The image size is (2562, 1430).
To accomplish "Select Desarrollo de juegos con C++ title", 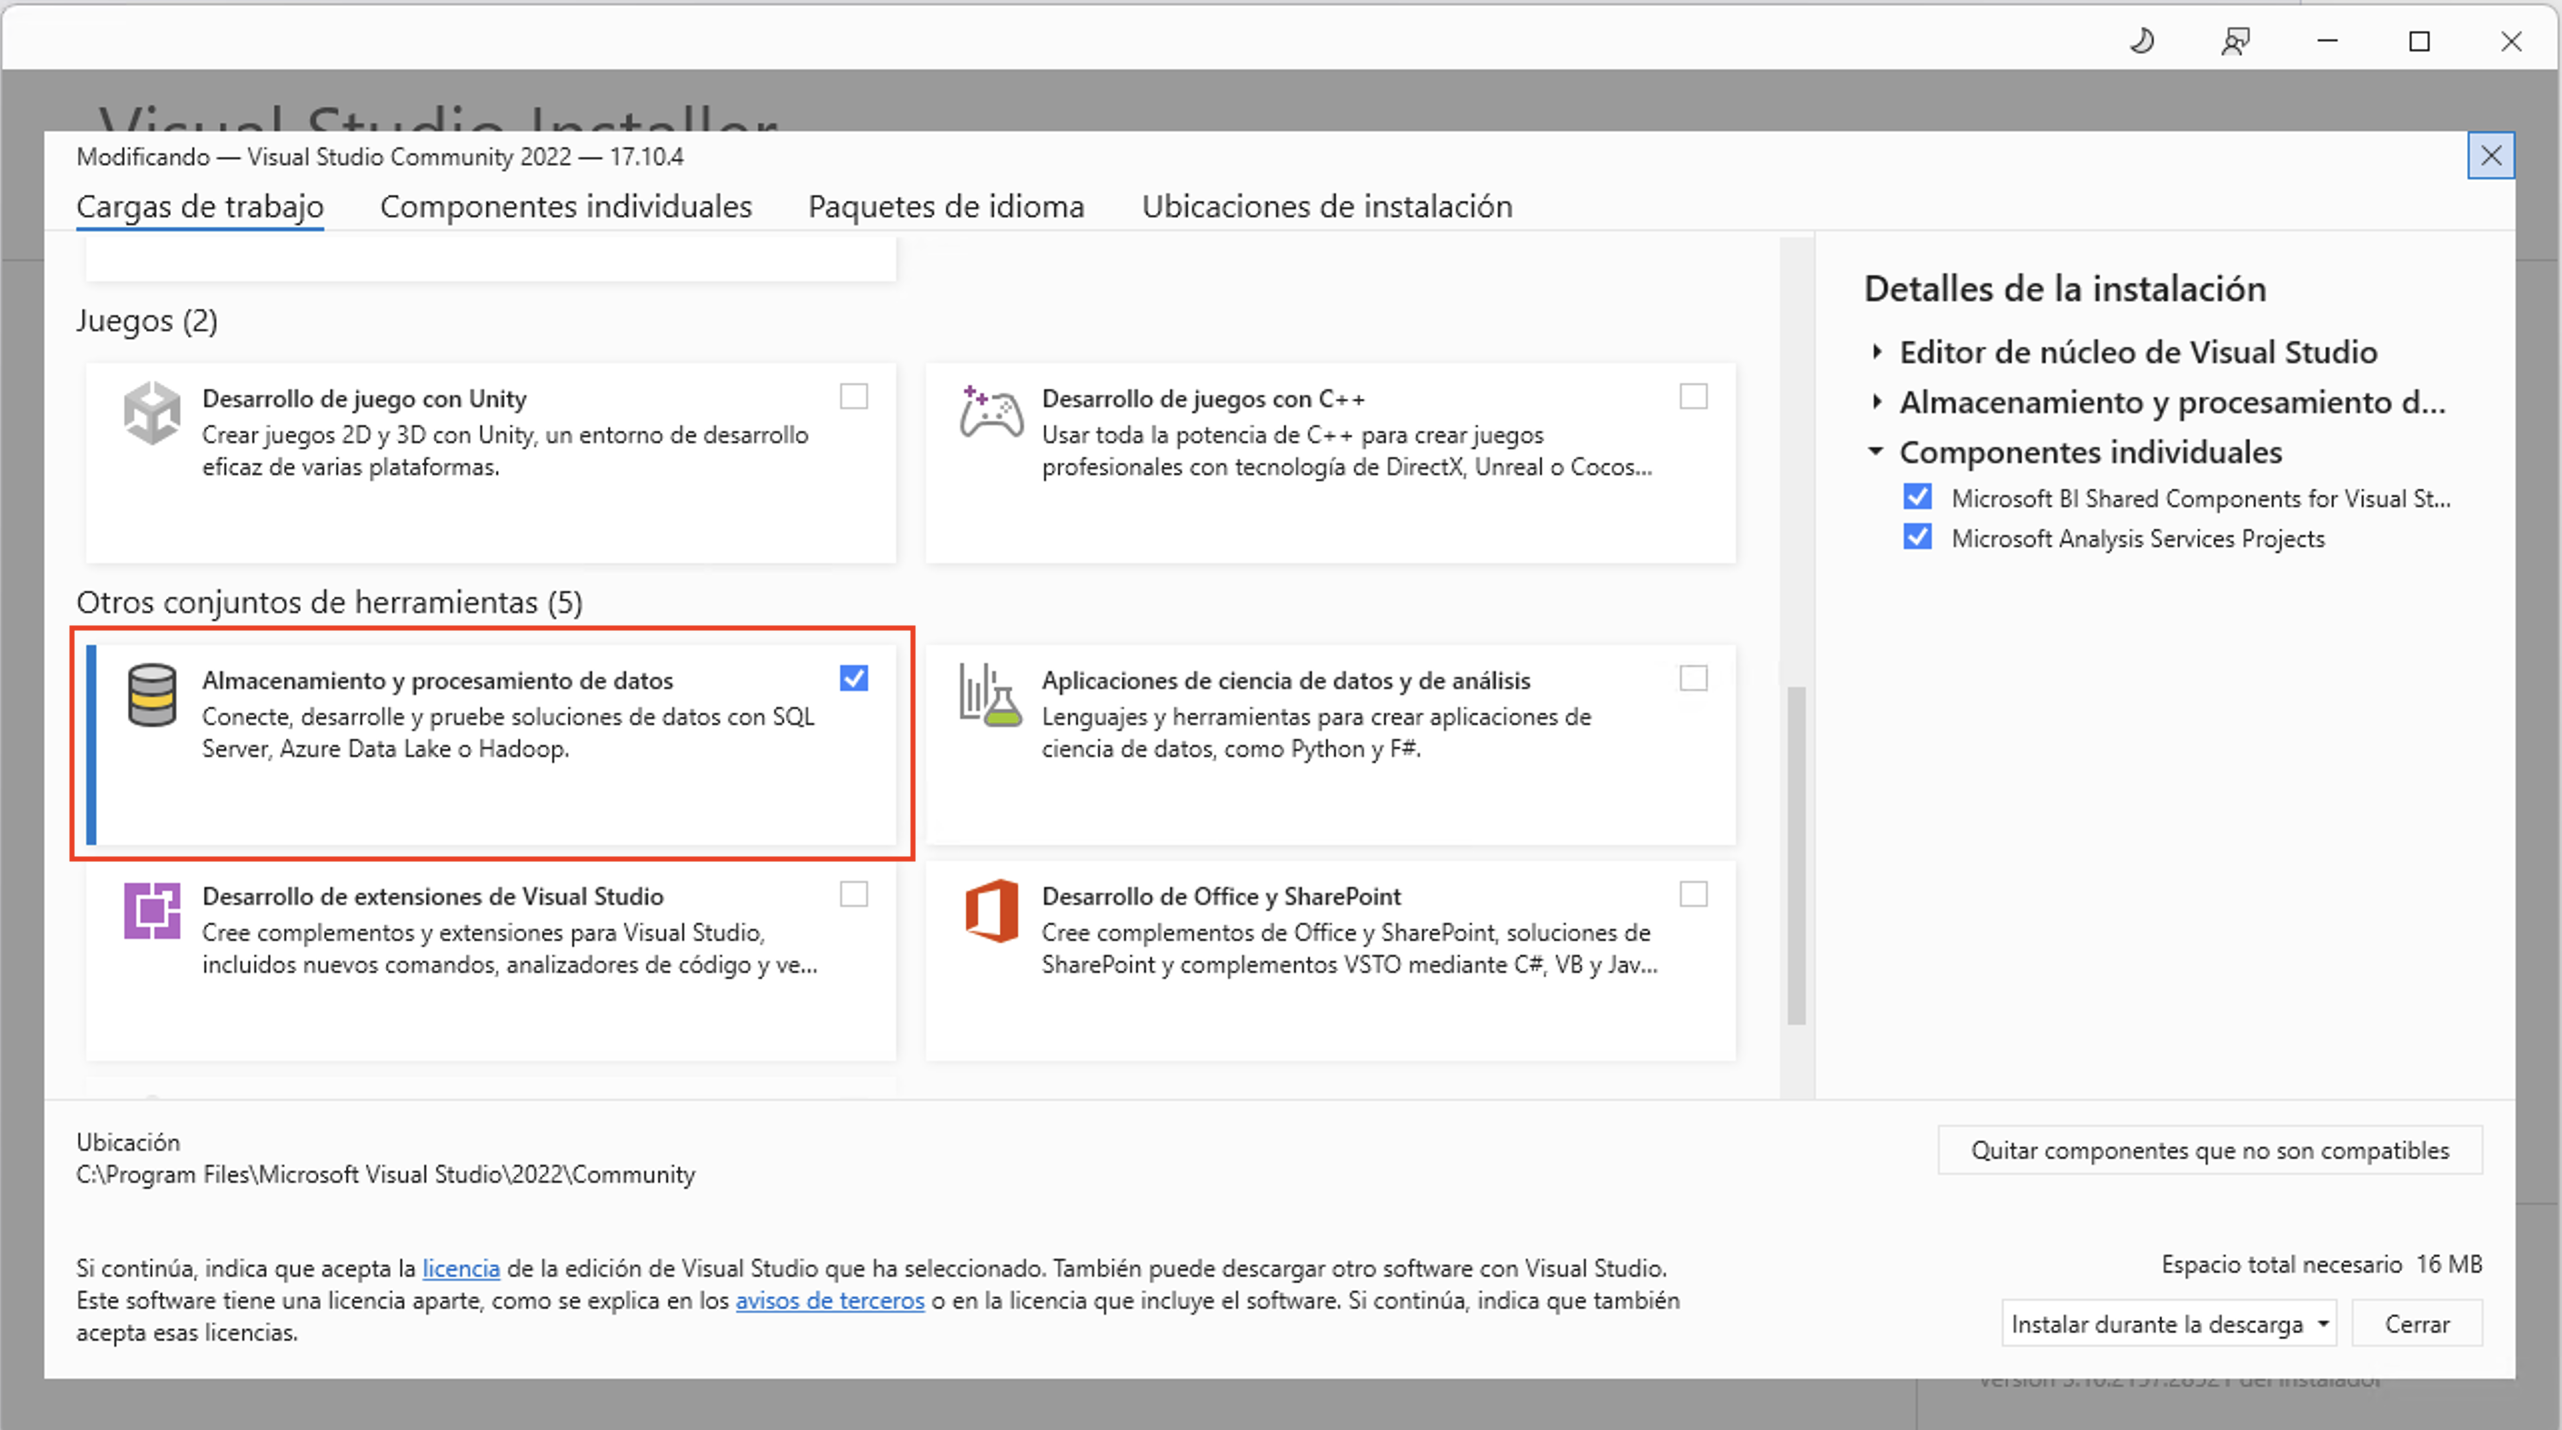I will 1203,398.
